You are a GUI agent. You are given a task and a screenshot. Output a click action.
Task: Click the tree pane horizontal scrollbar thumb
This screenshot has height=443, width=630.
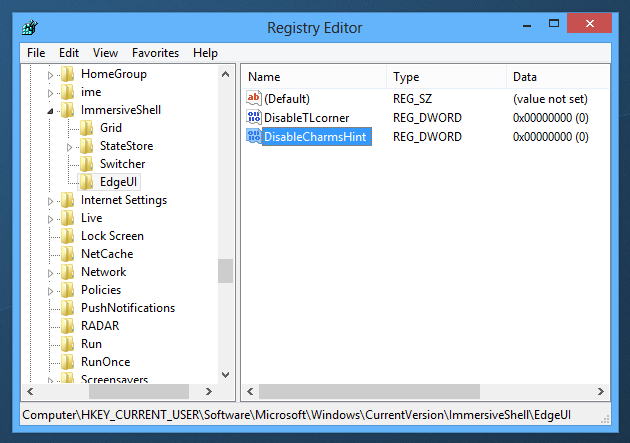(139, 391)
